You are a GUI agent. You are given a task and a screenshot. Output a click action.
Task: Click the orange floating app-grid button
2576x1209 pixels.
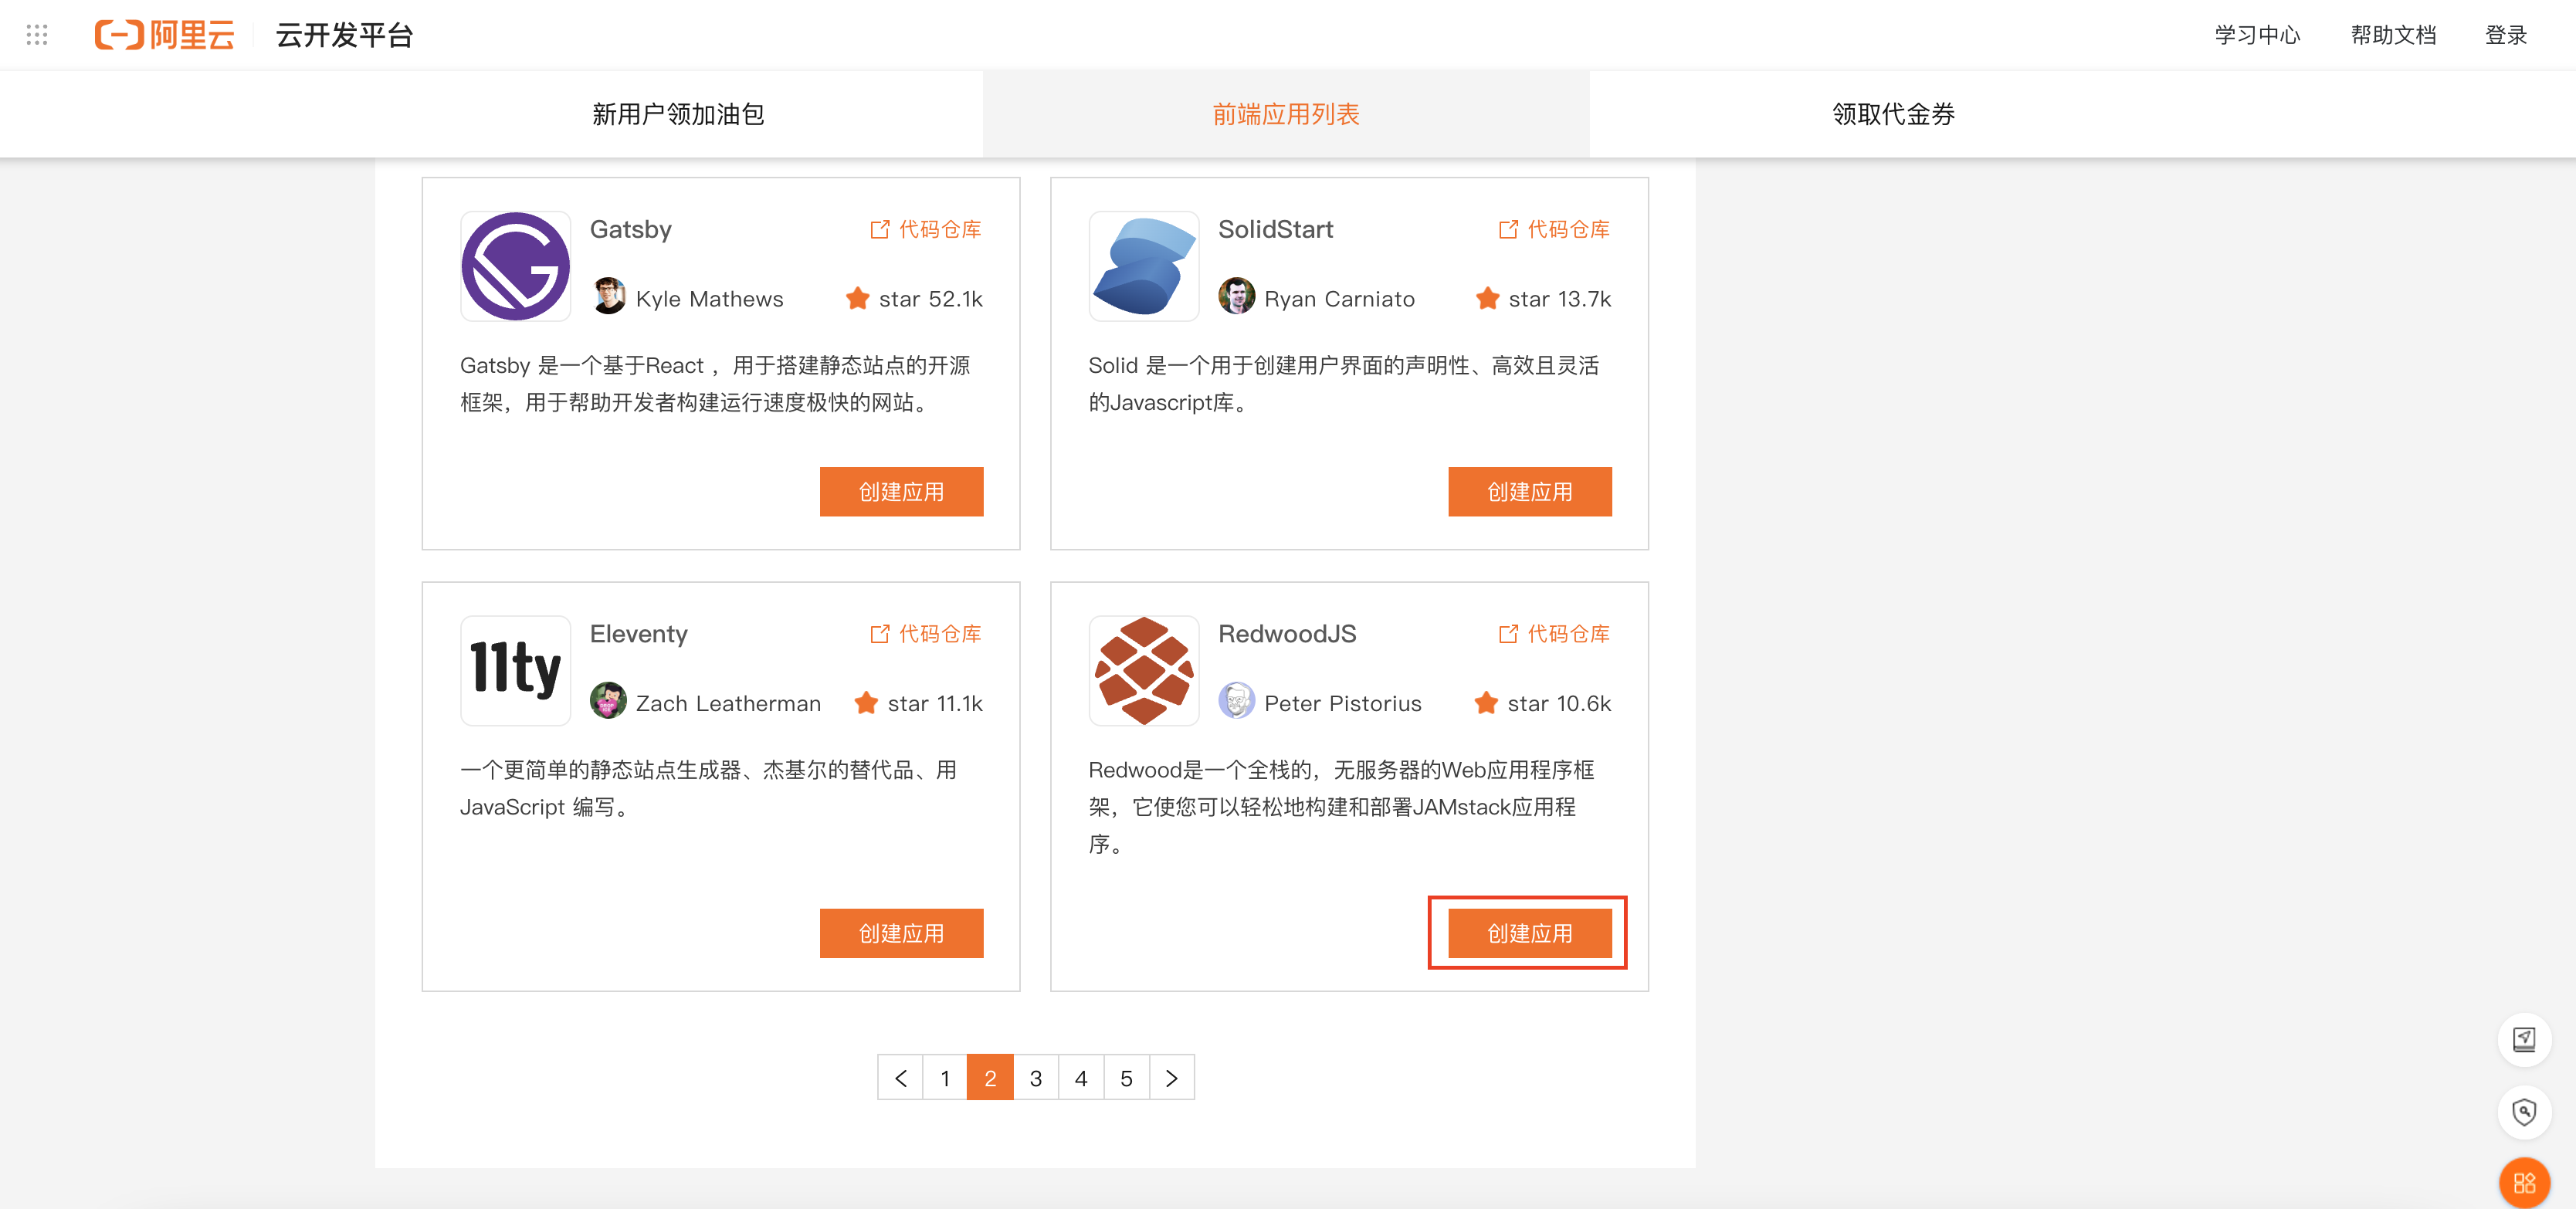pos(2524,1183)
